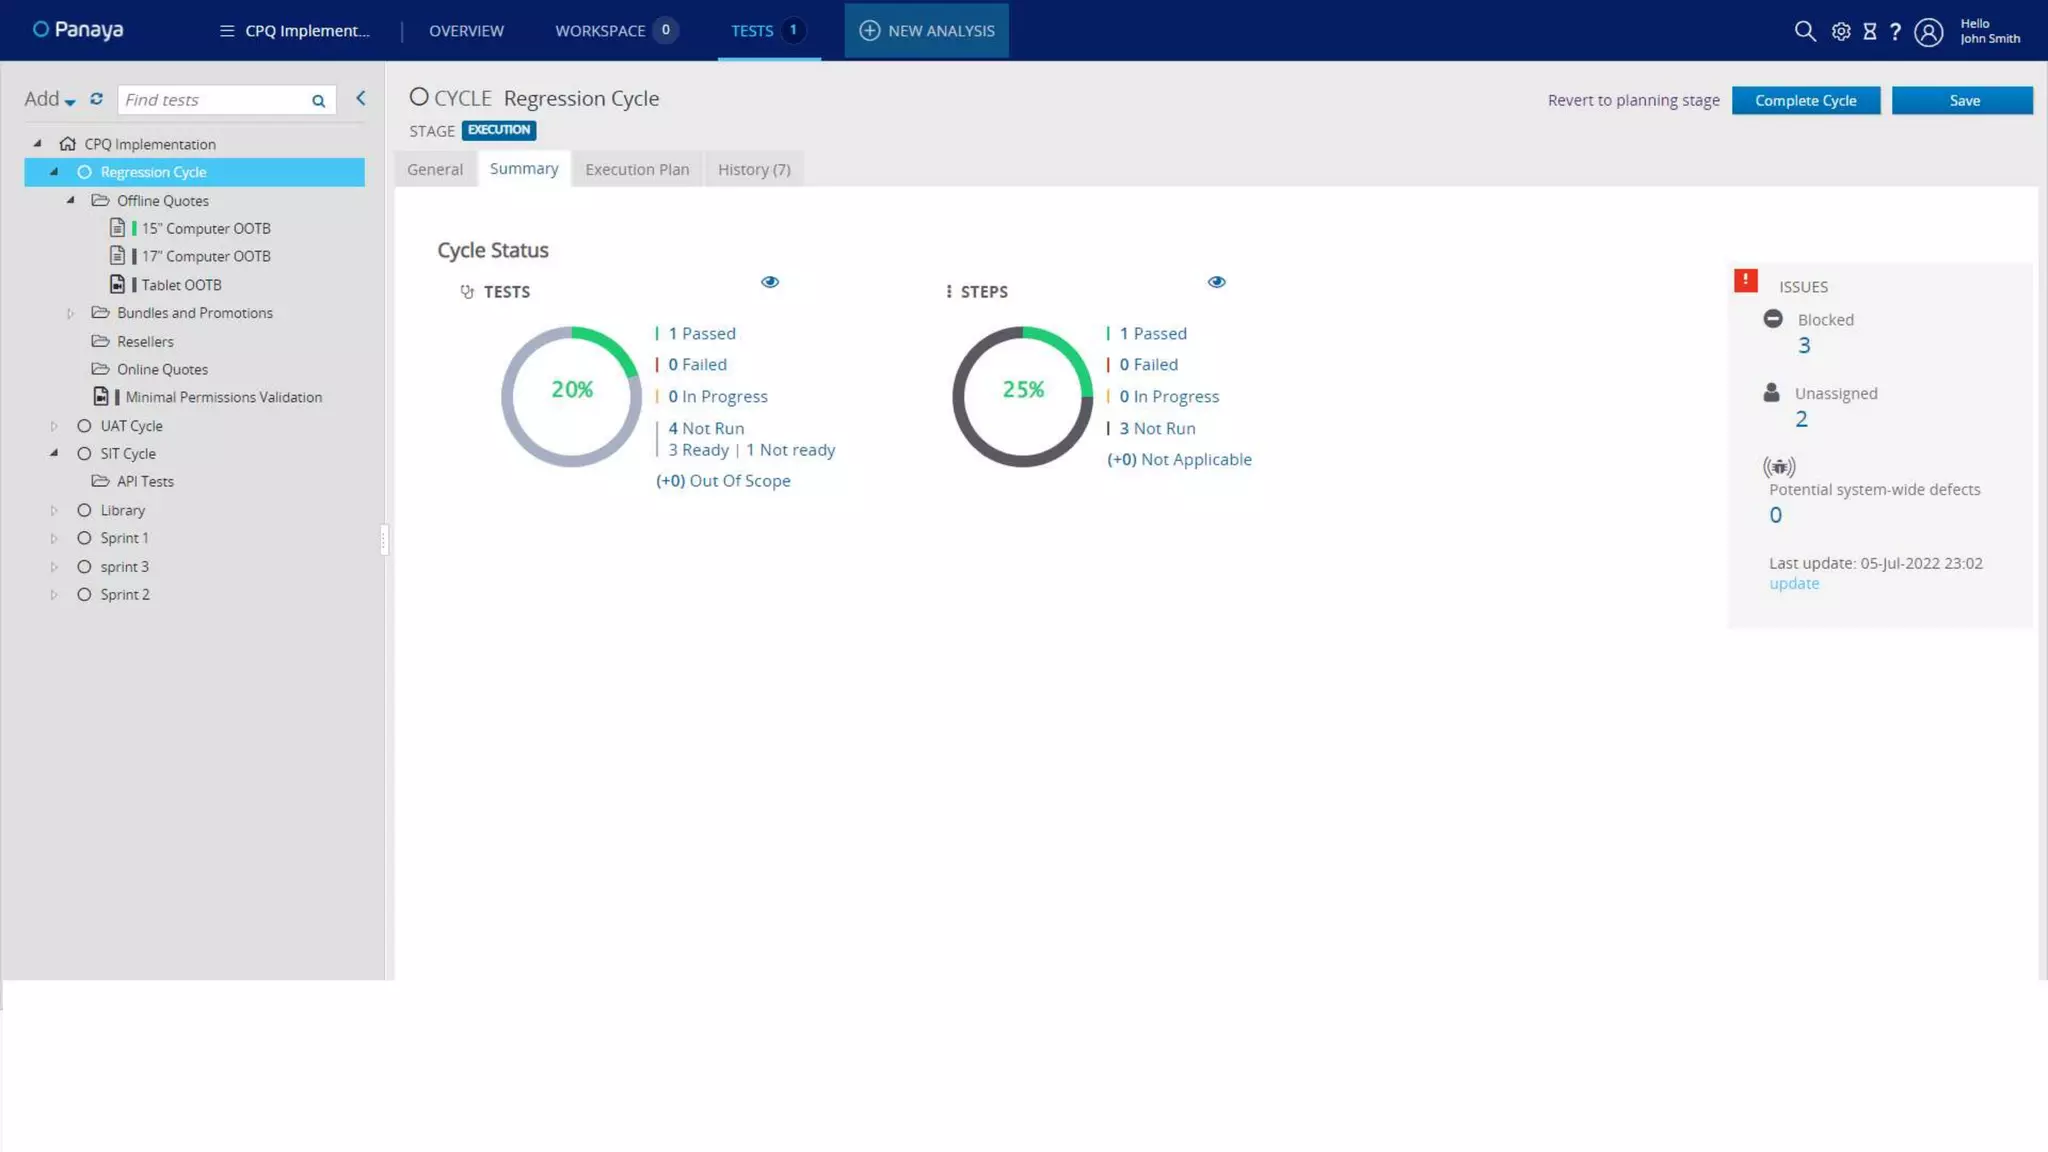Click the red issues alert icon
Image resolution: width=2048 pixels, height=1152 pixels.
tap(1745, 280)
